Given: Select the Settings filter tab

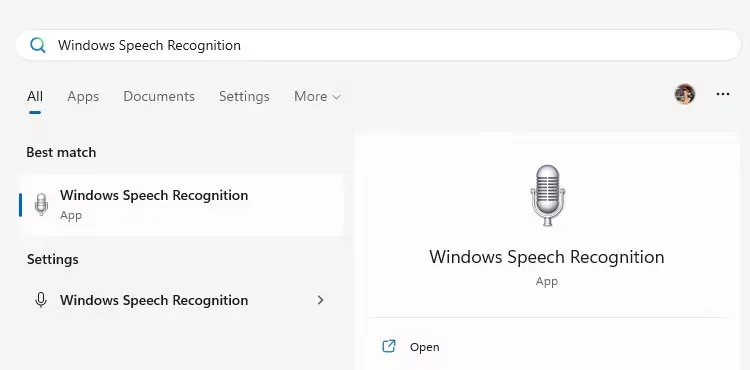Looking at the screenshot, I should click(244, 97).
